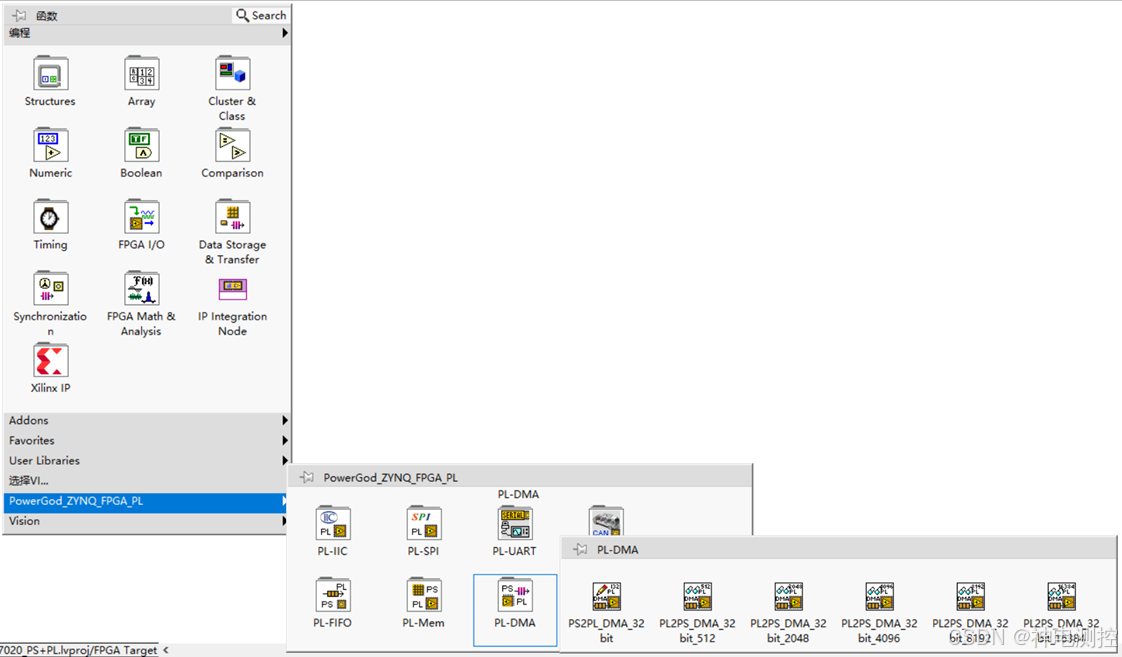Open the Comparison palette
The image size is (1122, 657).
tap(233, 146)
